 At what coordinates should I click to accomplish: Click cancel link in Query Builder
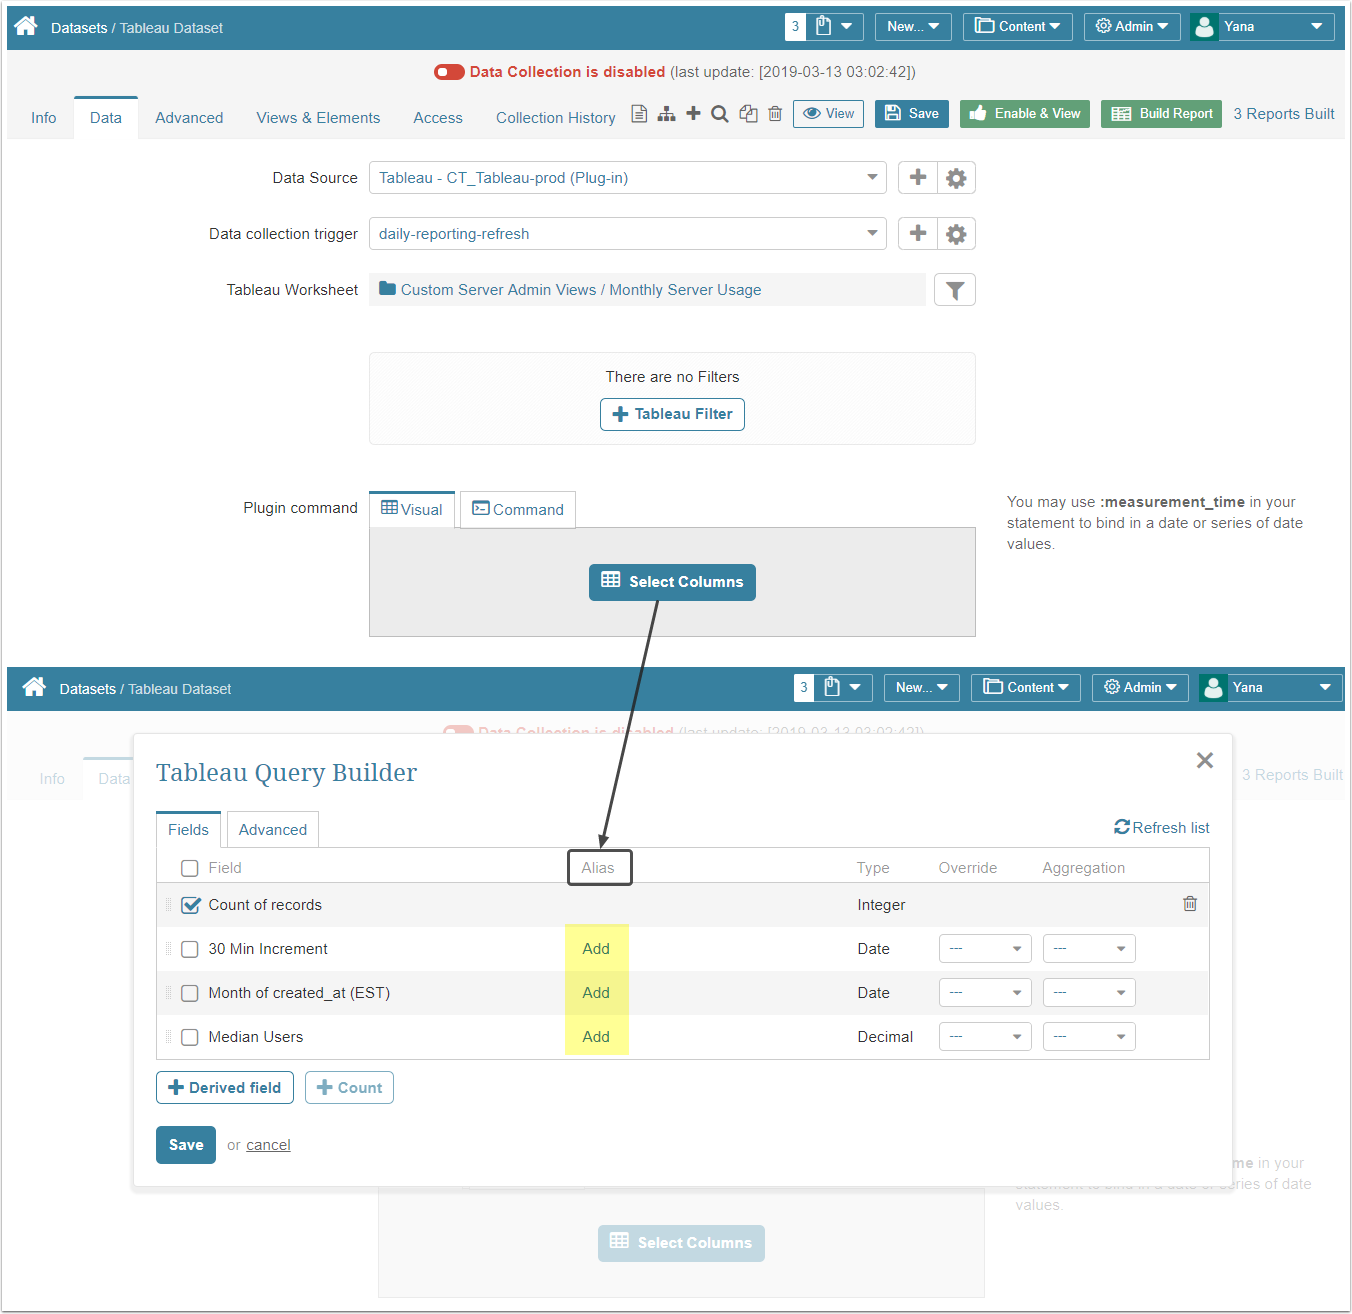pos(268,1145)
